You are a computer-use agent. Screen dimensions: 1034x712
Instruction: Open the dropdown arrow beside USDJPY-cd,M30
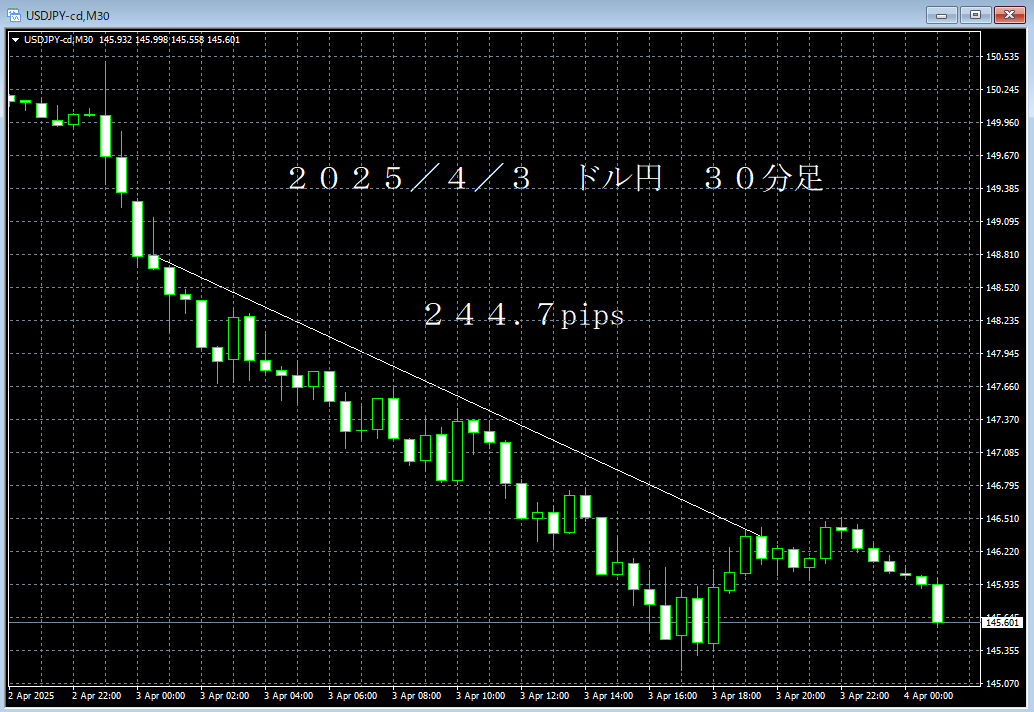click(x=17, y=38)
